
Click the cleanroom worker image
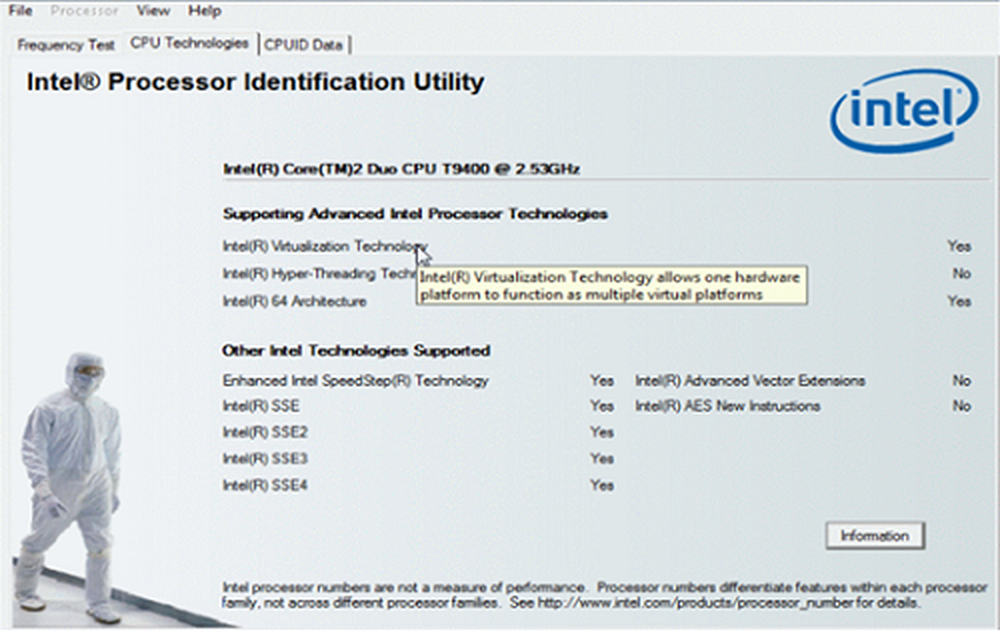71,488
